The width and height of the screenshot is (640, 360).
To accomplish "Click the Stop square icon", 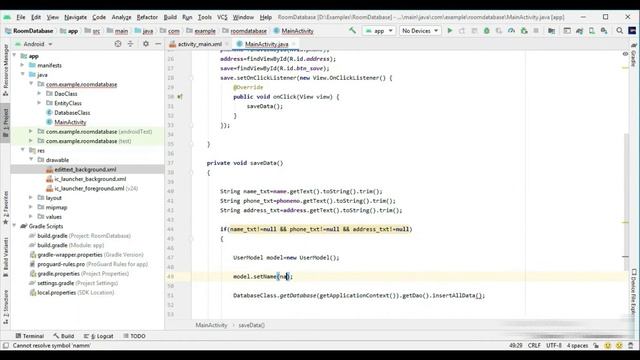I will click(536, 31).
